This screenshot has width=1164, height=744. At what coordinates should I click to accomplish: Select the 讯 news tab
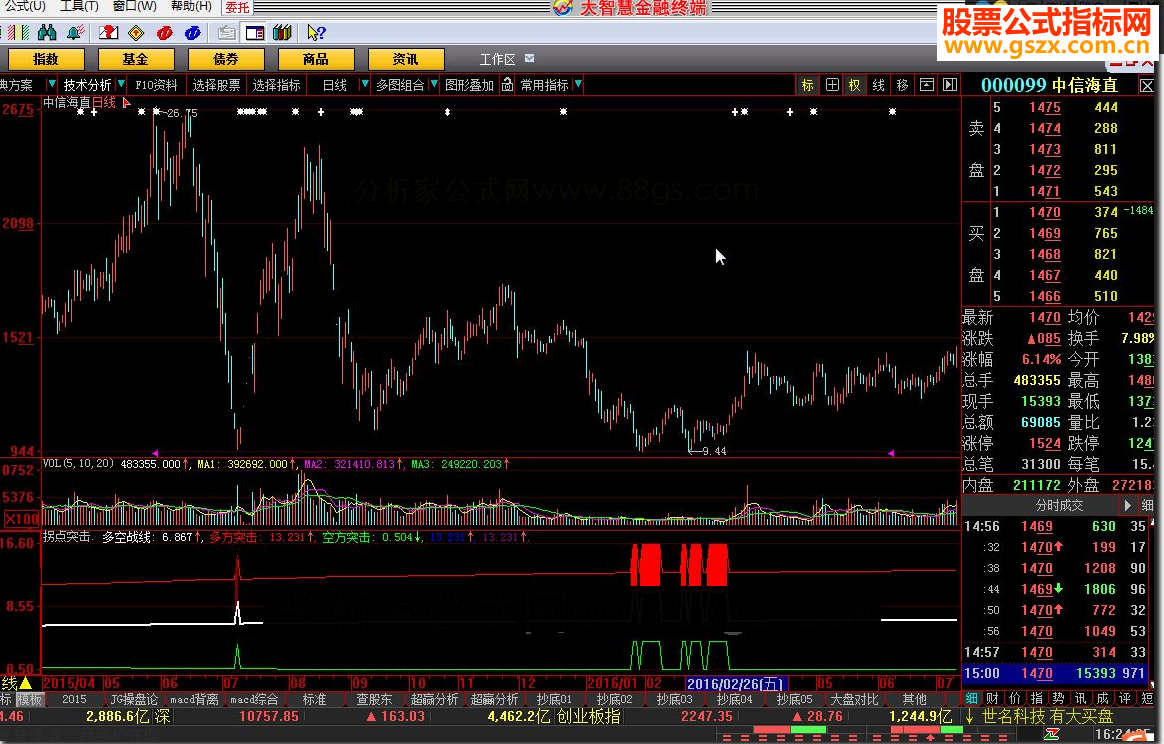(x=1081, y=699)
